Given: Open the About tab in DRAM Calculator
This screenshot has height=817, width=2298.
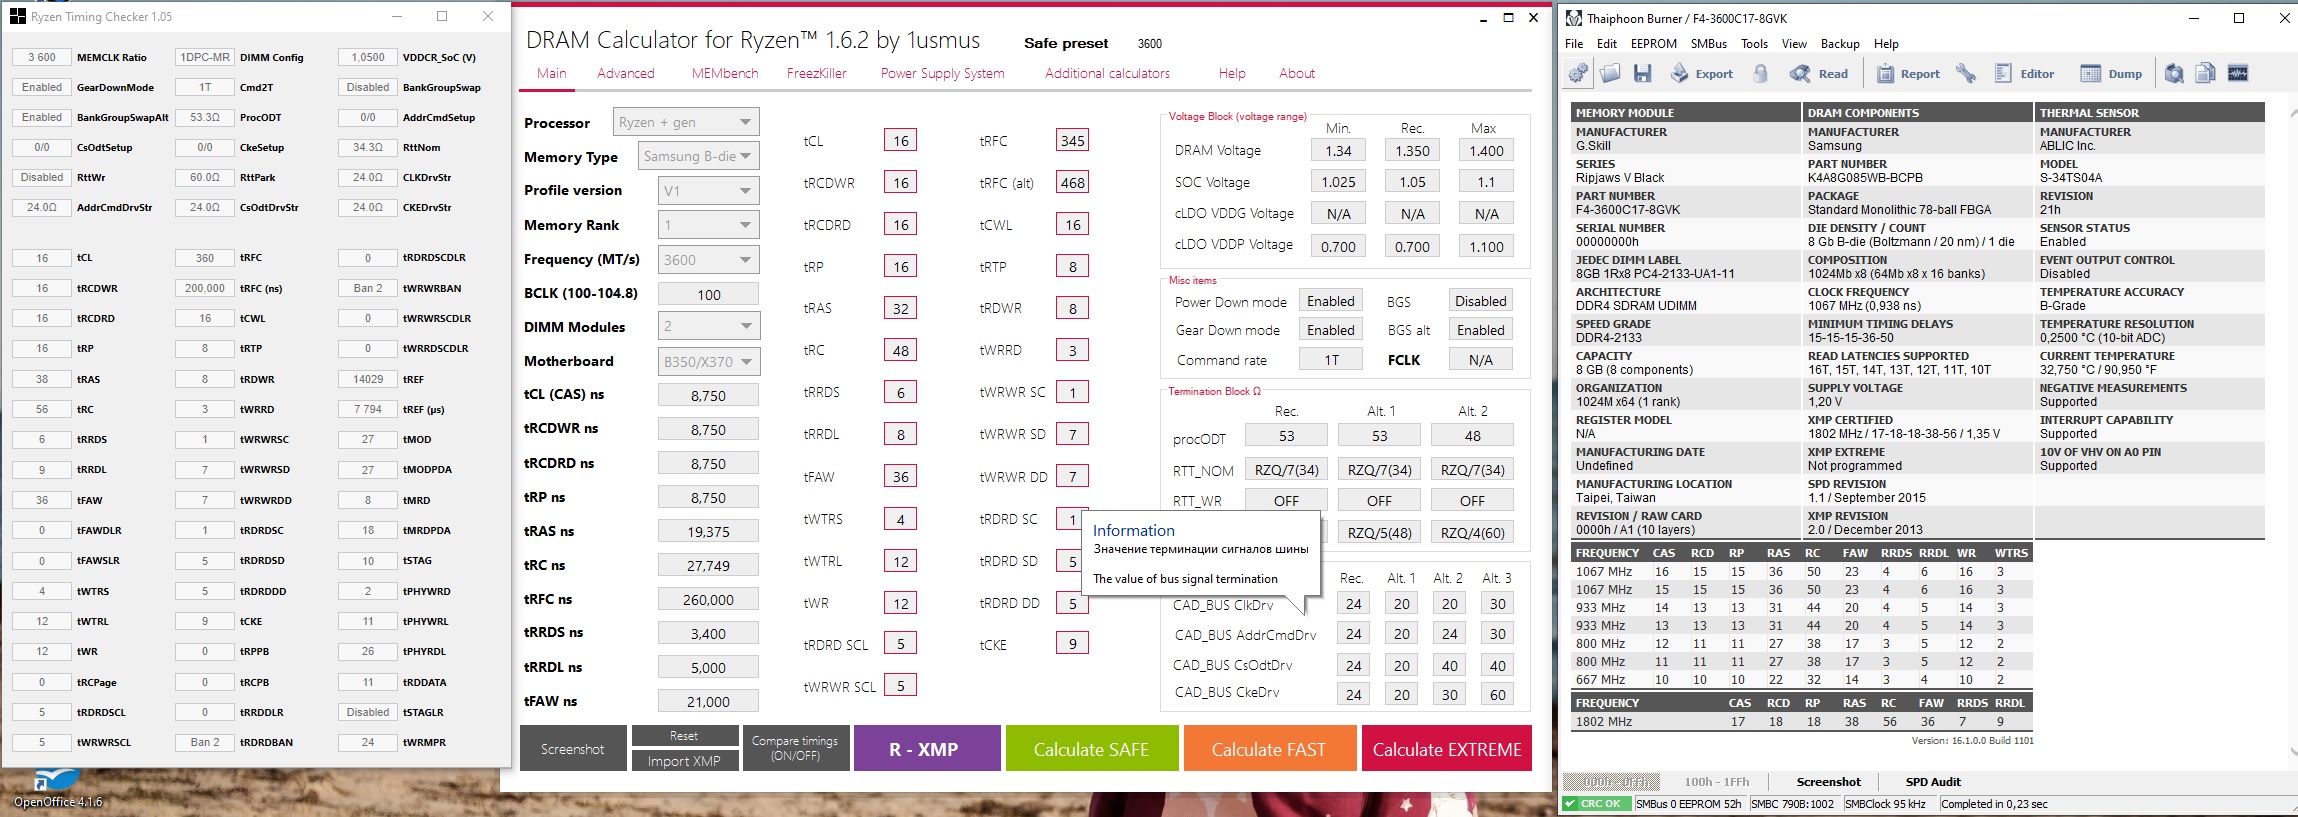Looking at the screenshot, I should pyautogui.click(x=1297, y=73).
